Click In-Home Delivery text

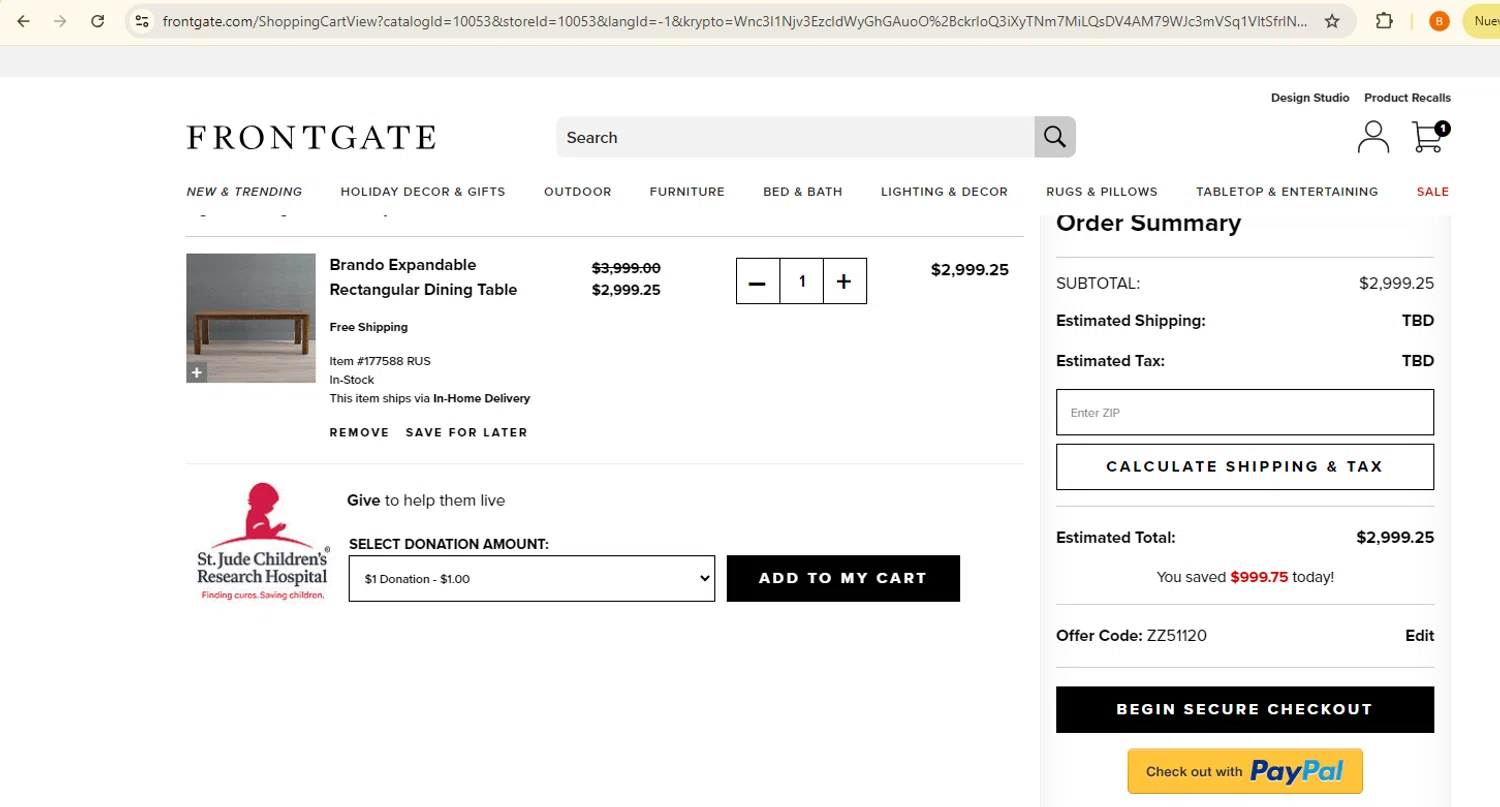pos(481,399)
